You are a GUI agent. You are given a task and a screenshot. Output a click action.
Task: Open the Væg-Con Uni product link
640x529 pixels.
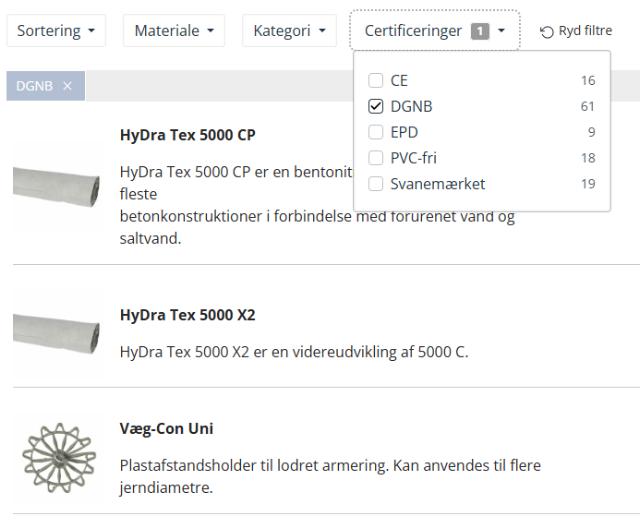click(x=166, y=429)
